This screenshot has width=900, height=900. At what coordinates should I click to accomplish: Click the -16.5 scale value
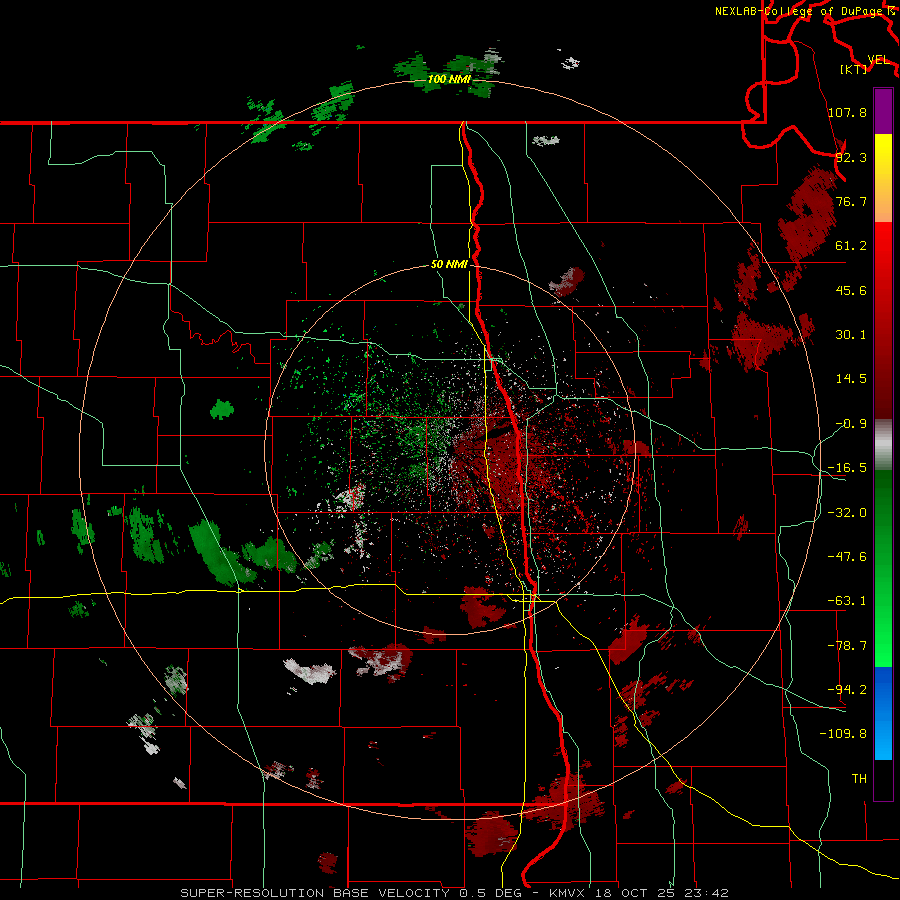[847, 468]
